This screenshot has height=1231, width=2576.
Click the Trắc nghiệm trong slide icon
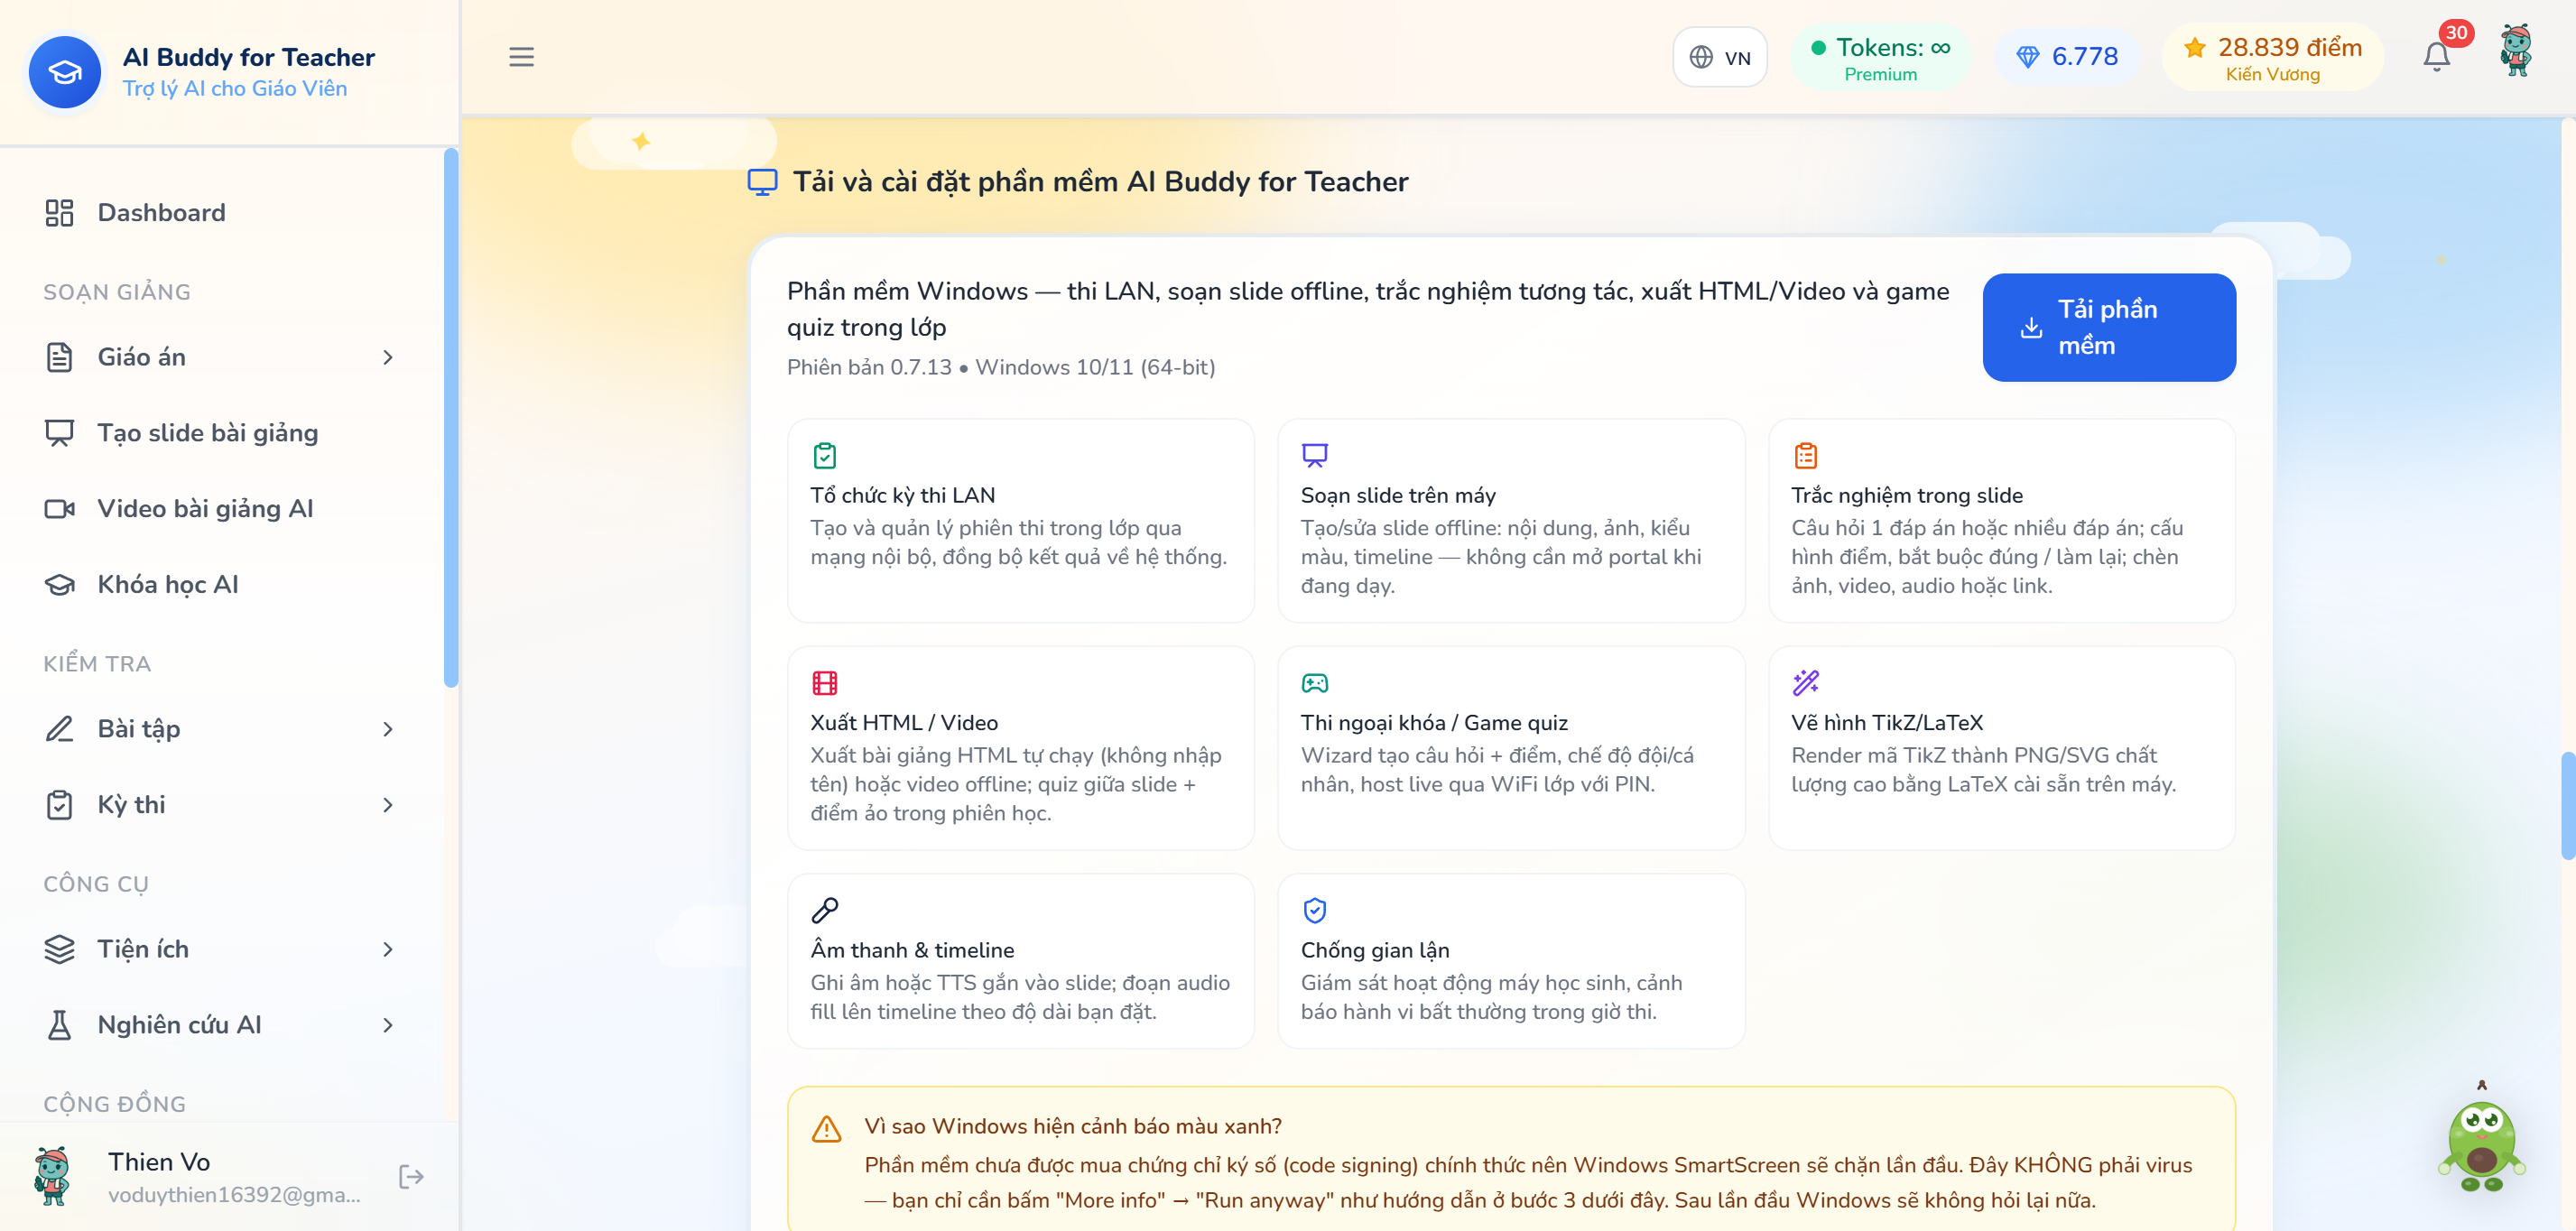(1805, 456)
